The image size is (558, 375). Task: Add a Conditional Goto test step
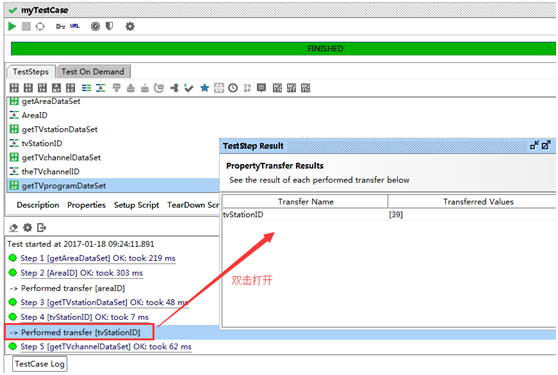pyautogui.click(x=174, y=88)
